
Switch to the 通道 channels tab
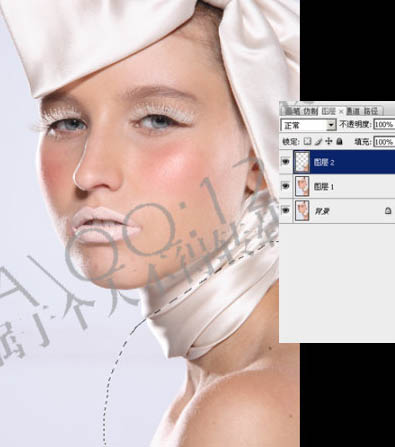tap(353, 111)
